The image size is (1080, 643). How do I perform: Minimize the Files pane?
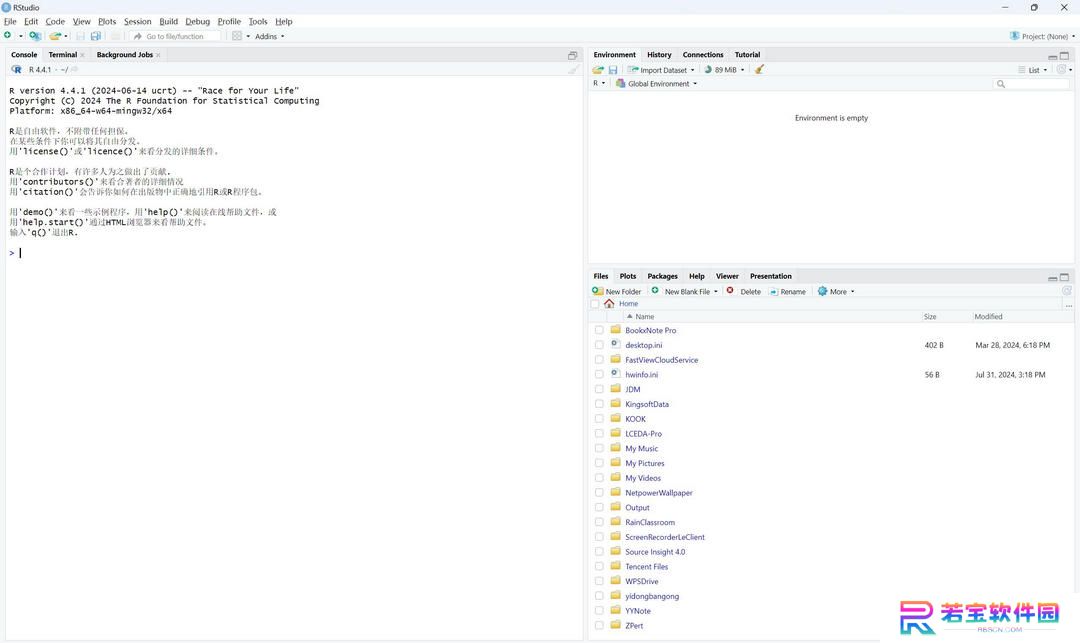1052,278
